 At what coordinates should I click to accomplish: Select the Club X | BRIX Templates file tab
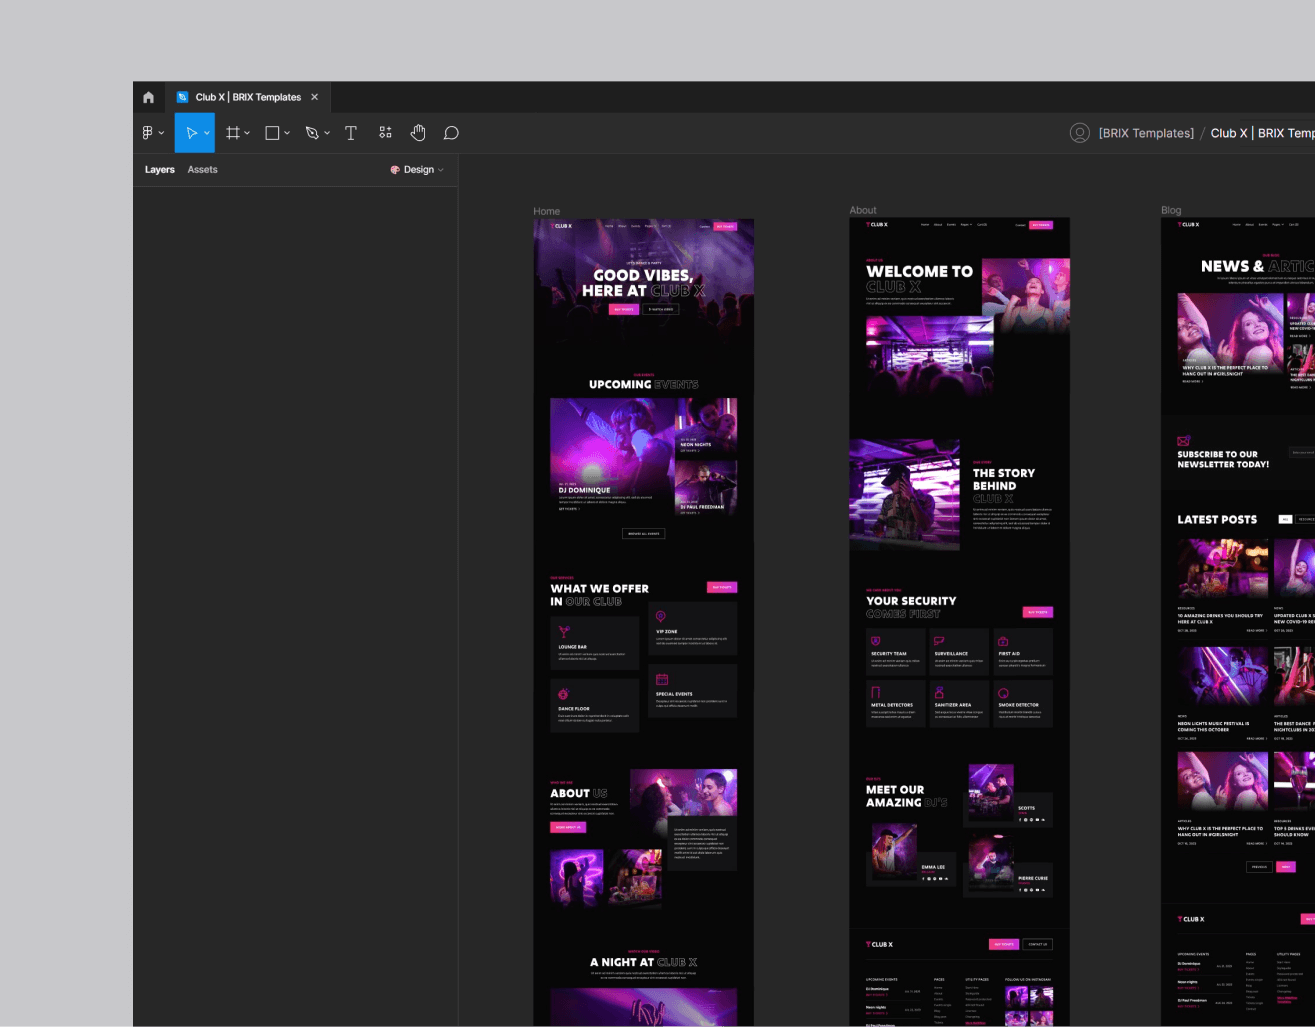coord(247,97)
